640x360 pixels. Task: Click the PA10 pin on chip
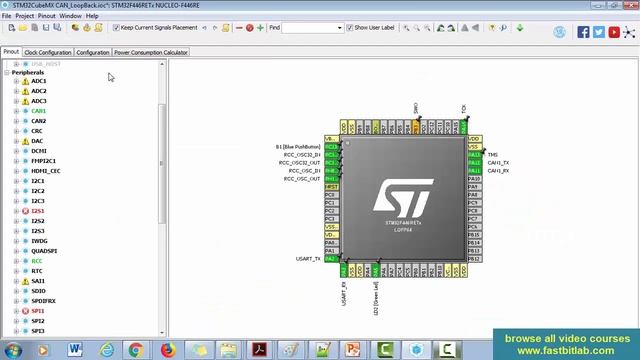pyautogui.click(x=474, y=179)
